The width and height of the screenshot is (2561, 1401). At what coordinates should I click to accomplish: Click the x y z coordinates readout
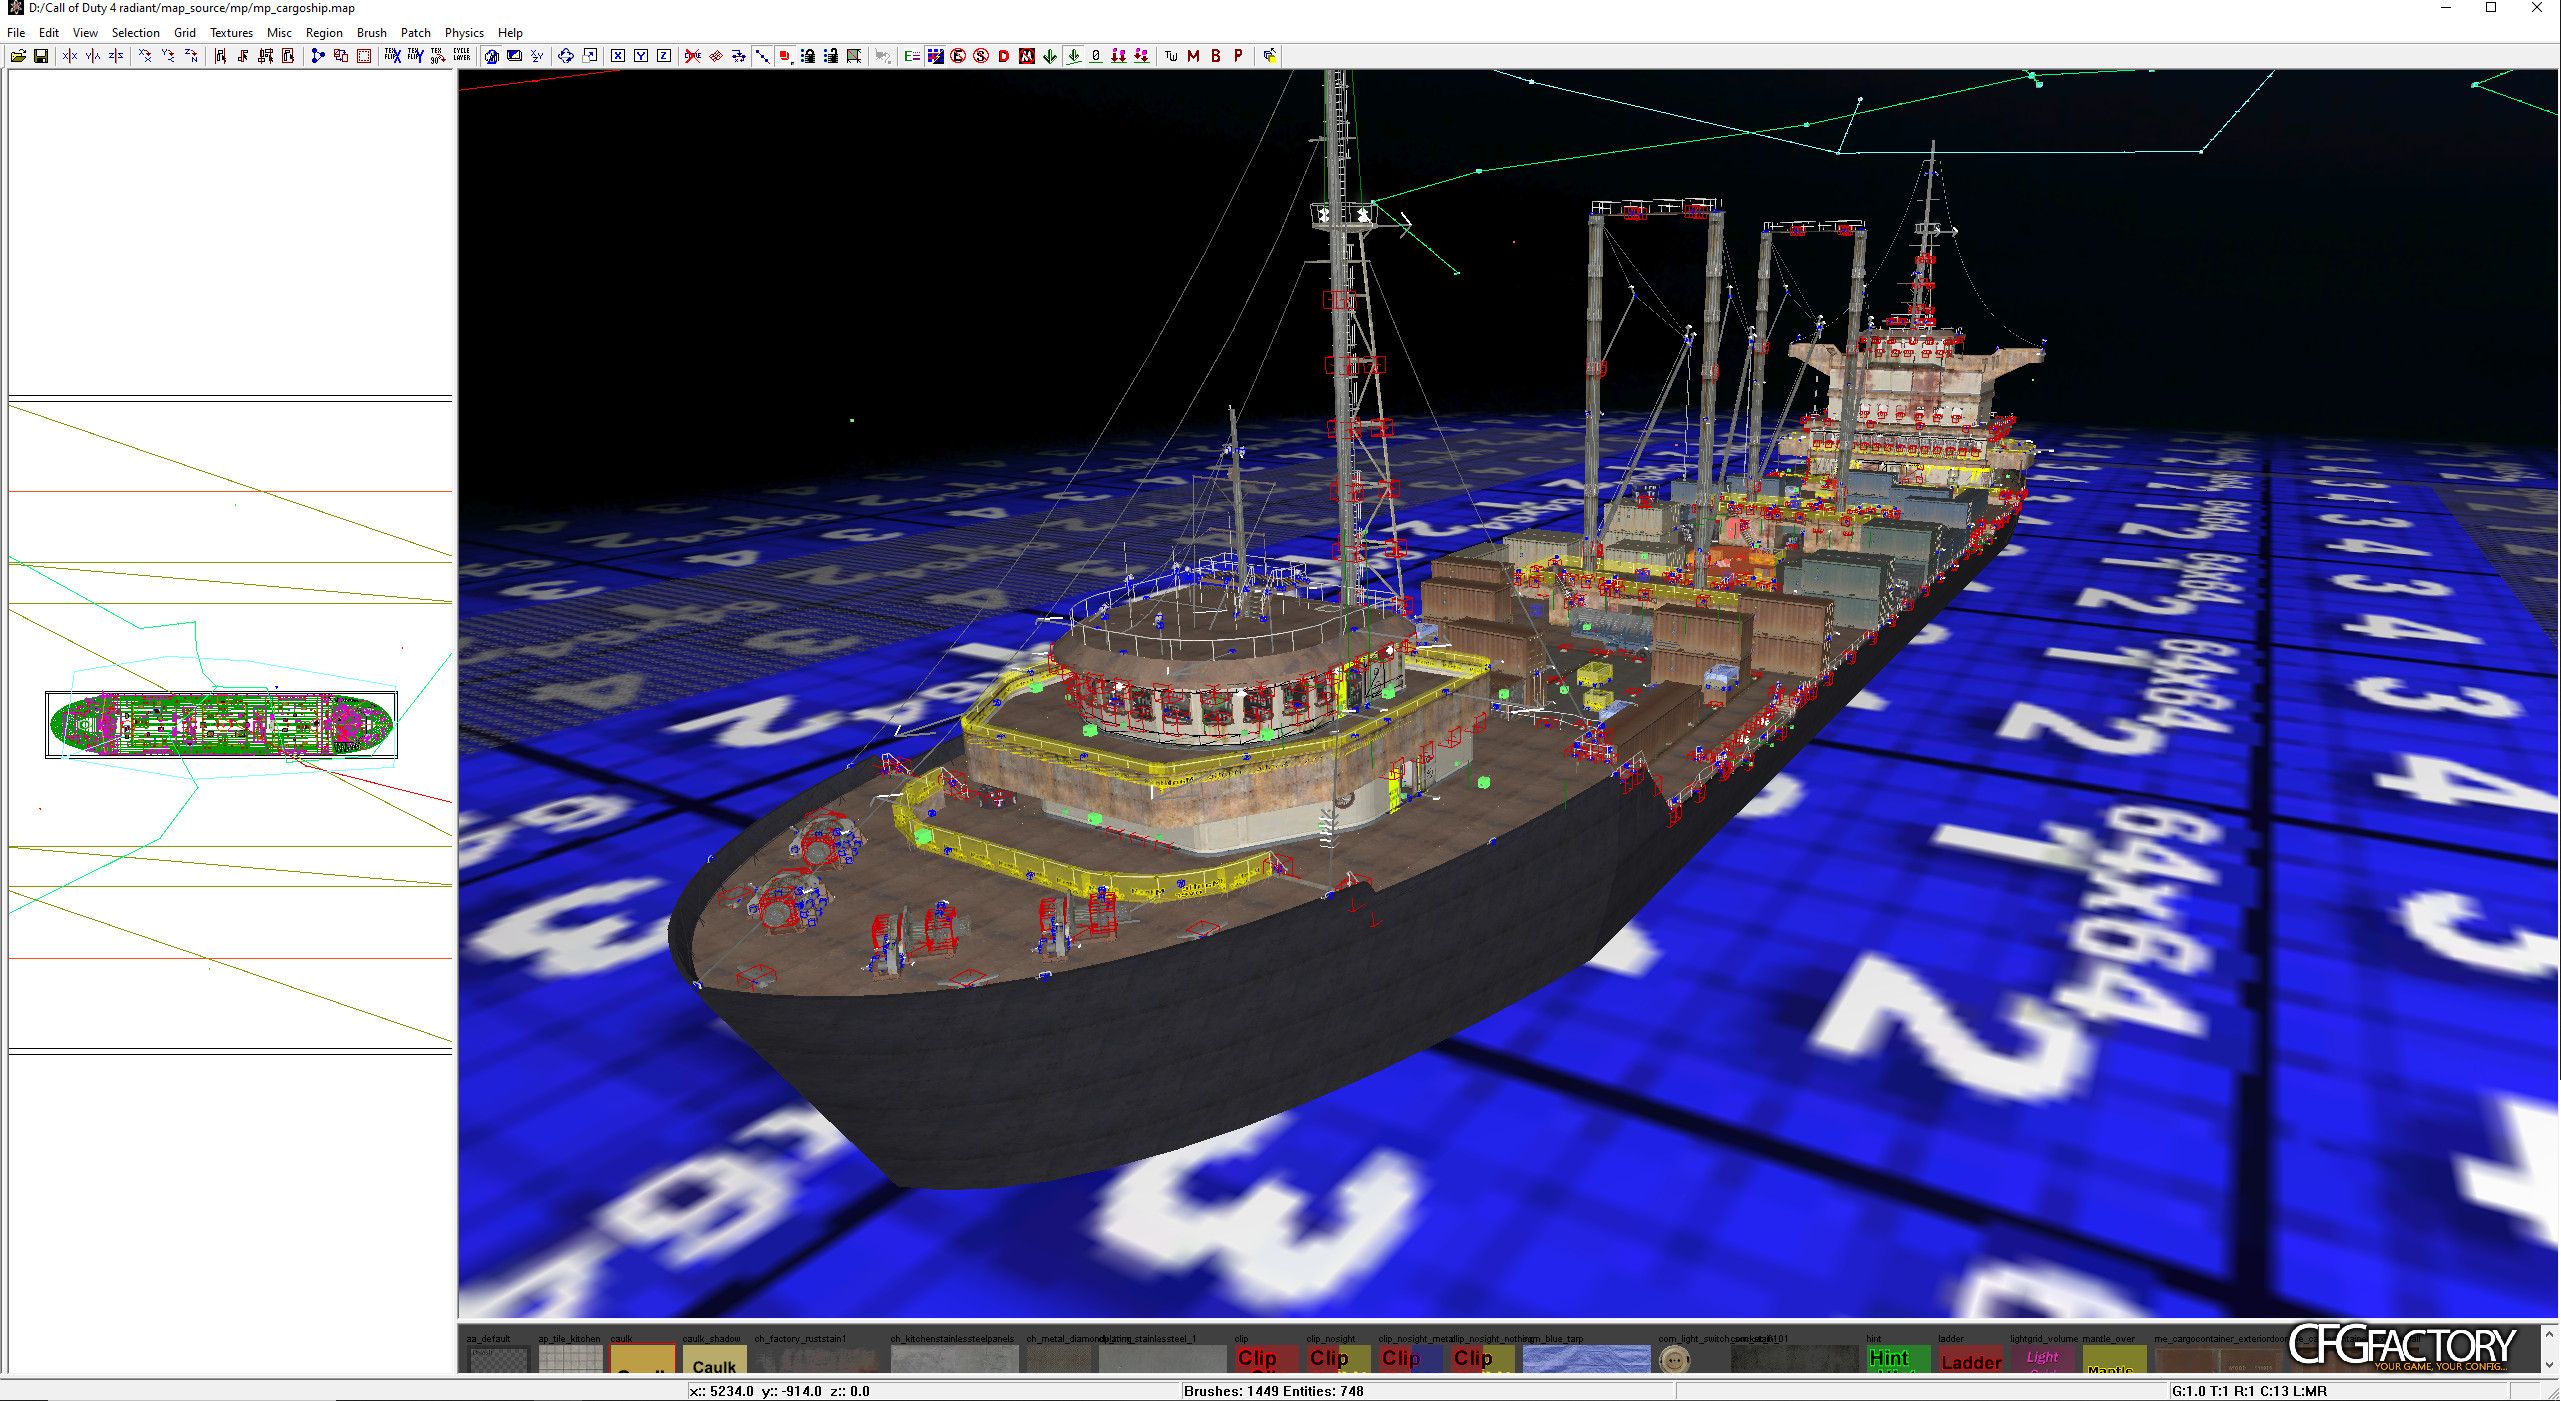[x=779, y=1391]
